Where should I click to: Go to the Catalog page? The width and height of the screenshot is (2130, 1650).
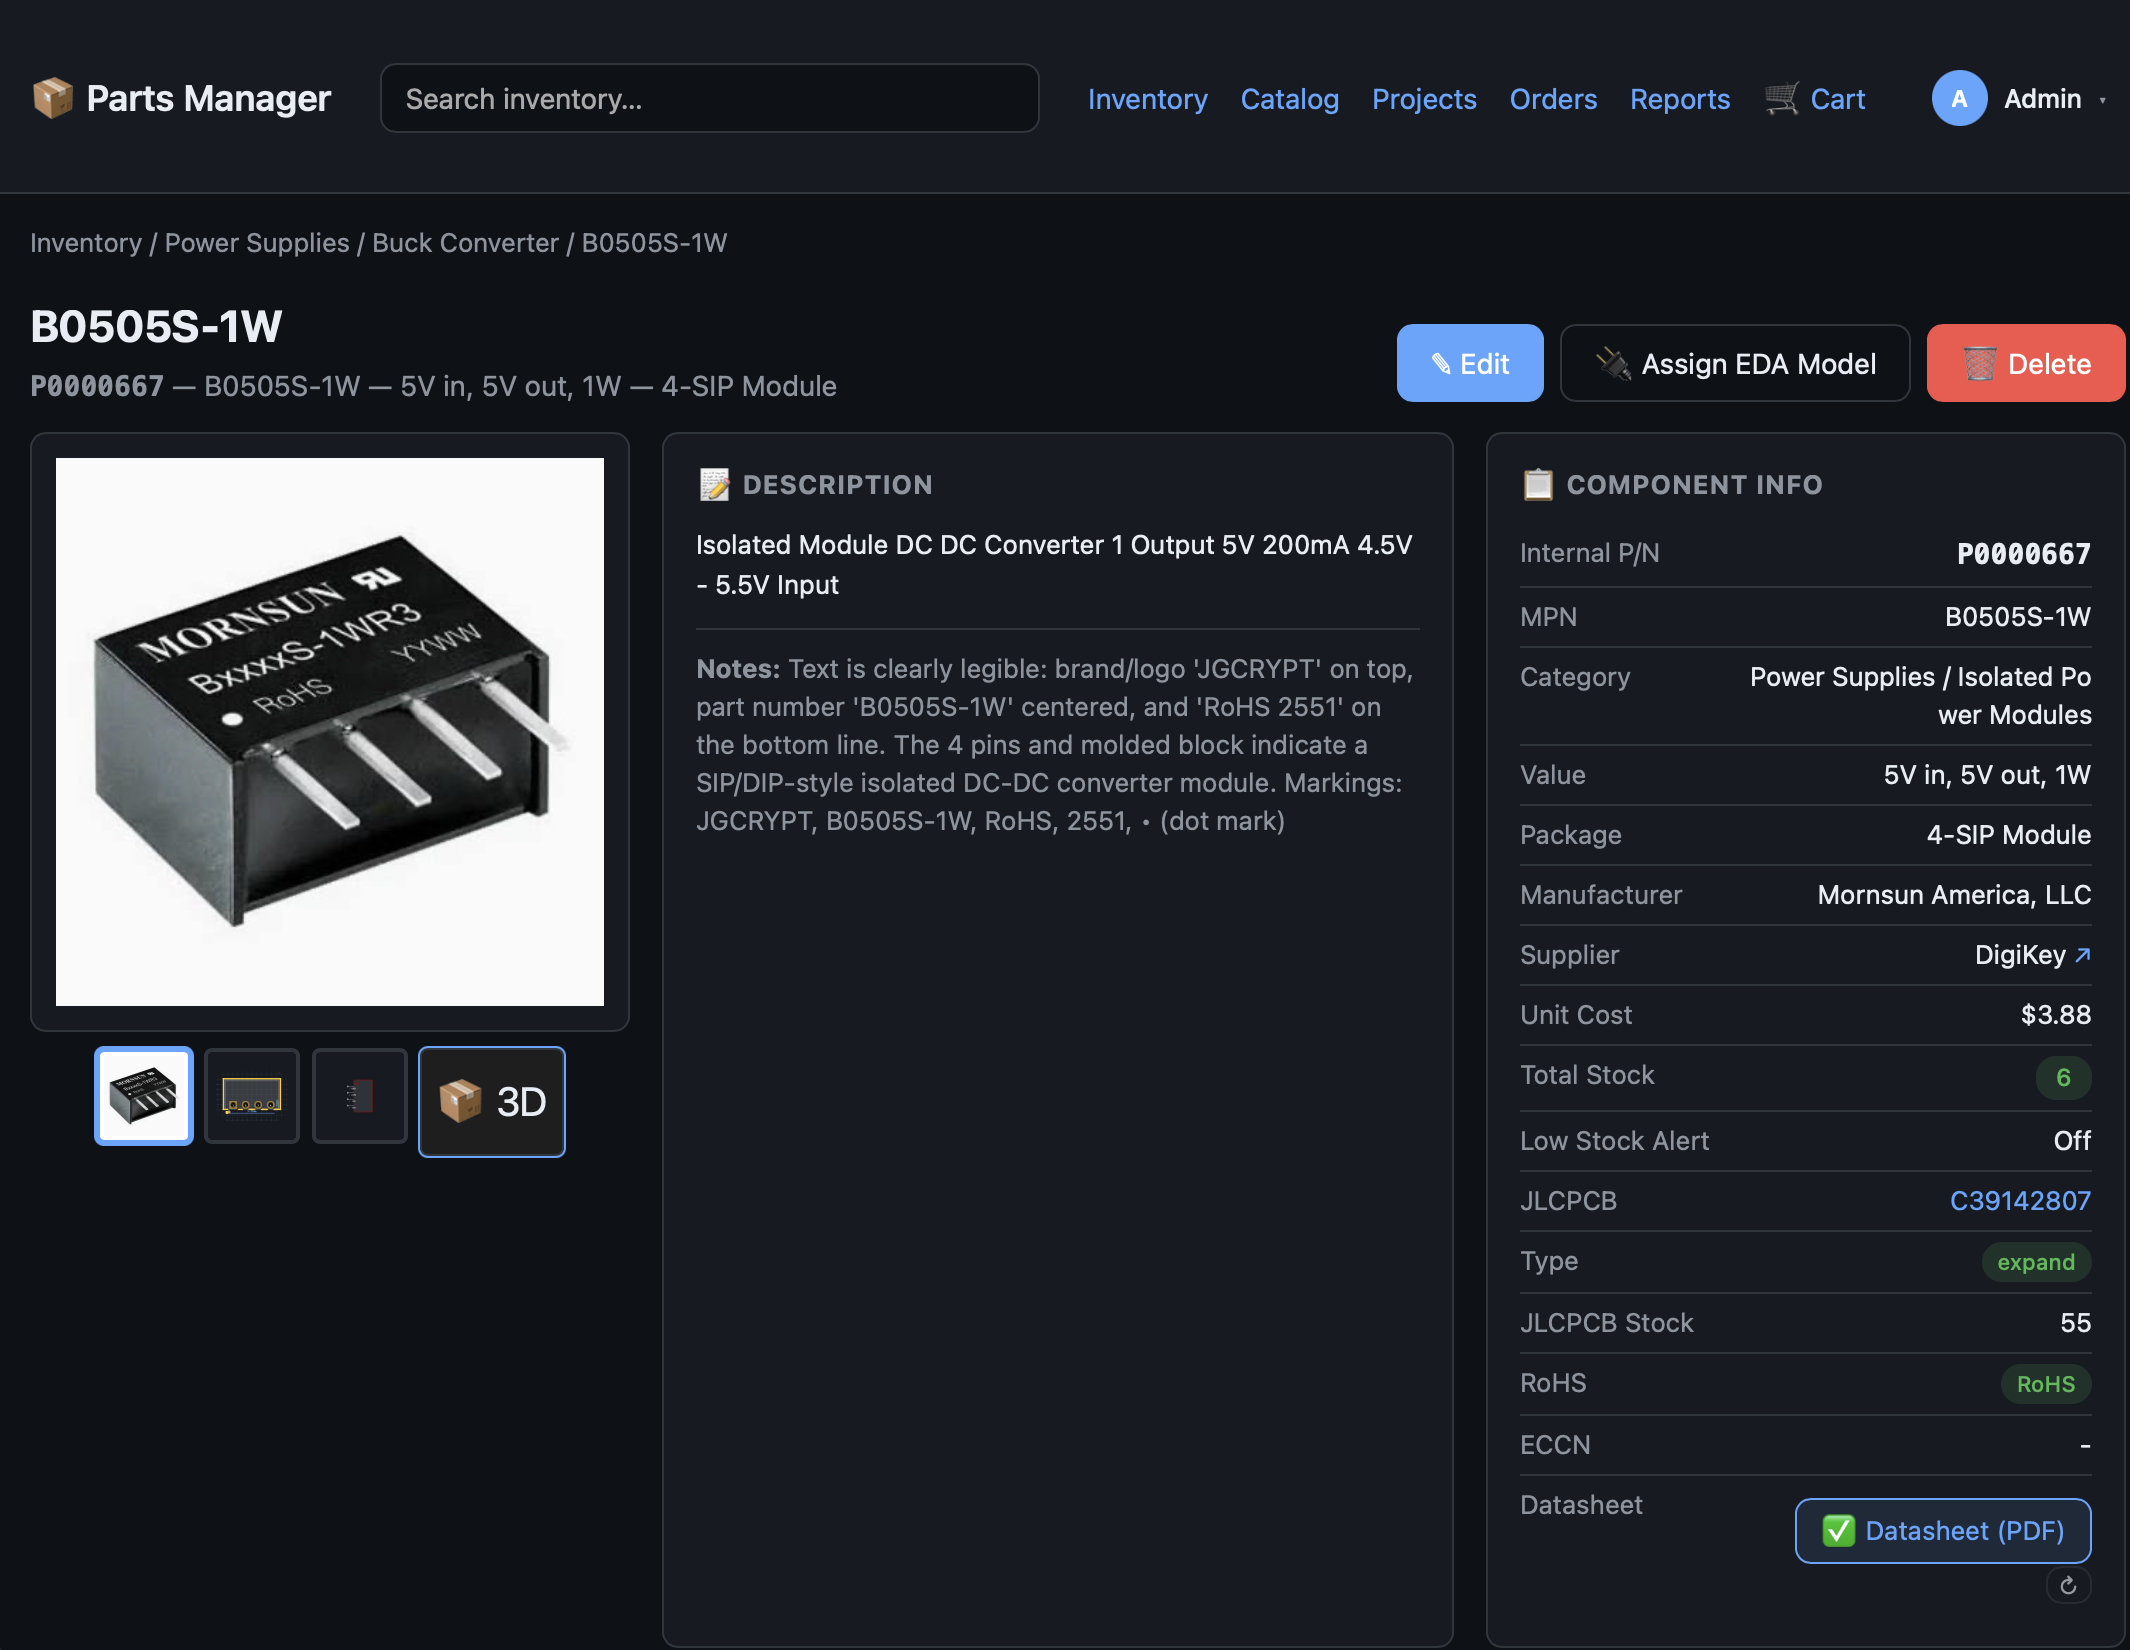(x=1289, y=99)
